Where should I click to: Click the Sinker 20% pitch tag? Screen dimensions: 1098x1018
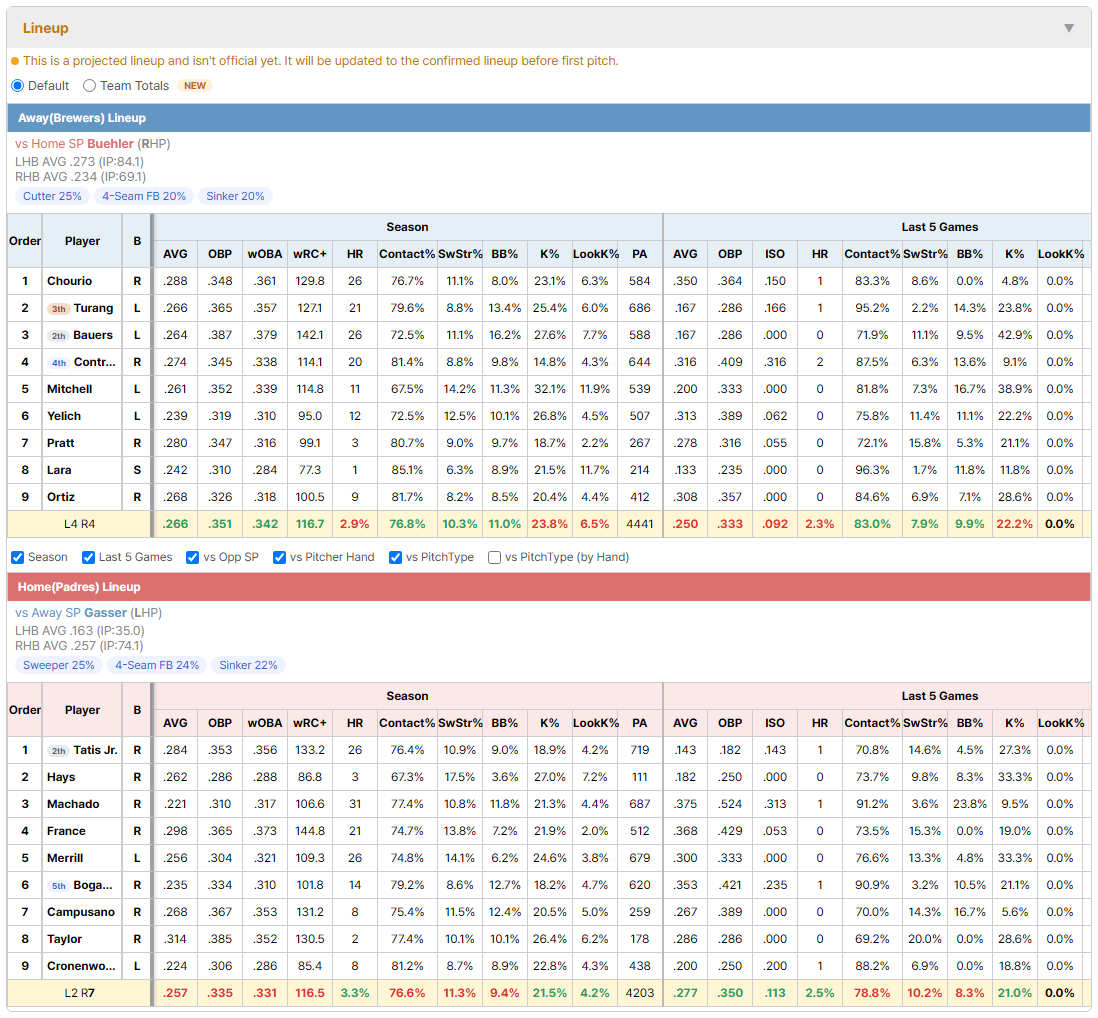coord(235,196)
